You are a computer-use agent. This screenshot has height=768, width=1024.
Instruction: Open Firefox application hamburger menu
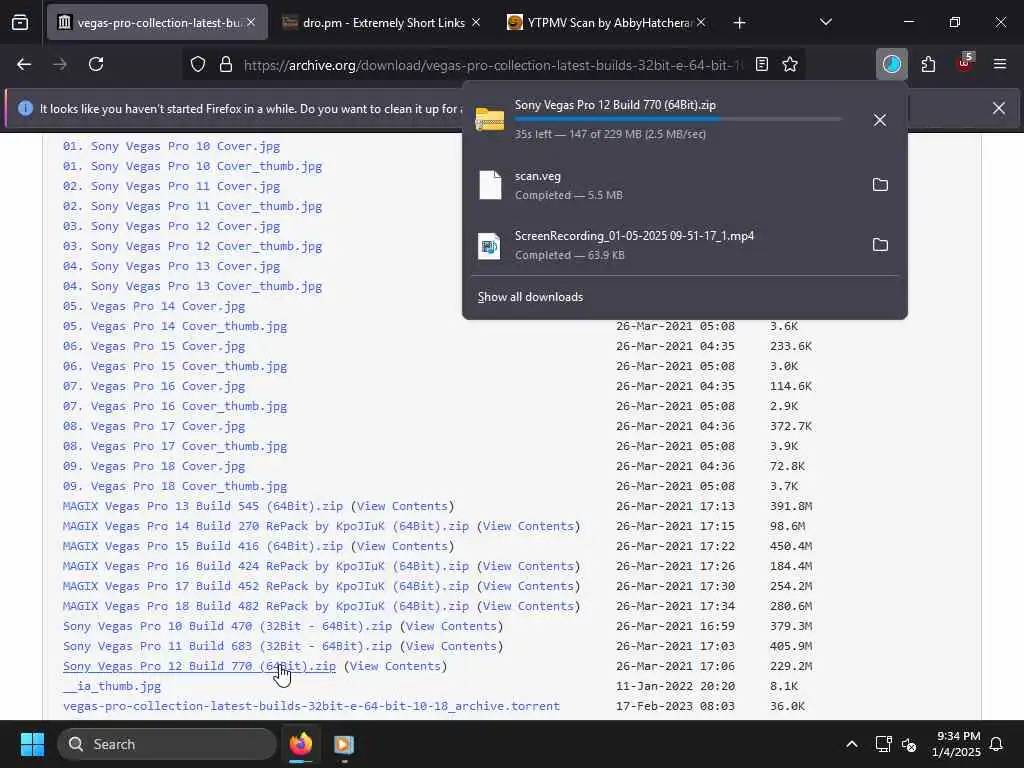pos(1000,64)
